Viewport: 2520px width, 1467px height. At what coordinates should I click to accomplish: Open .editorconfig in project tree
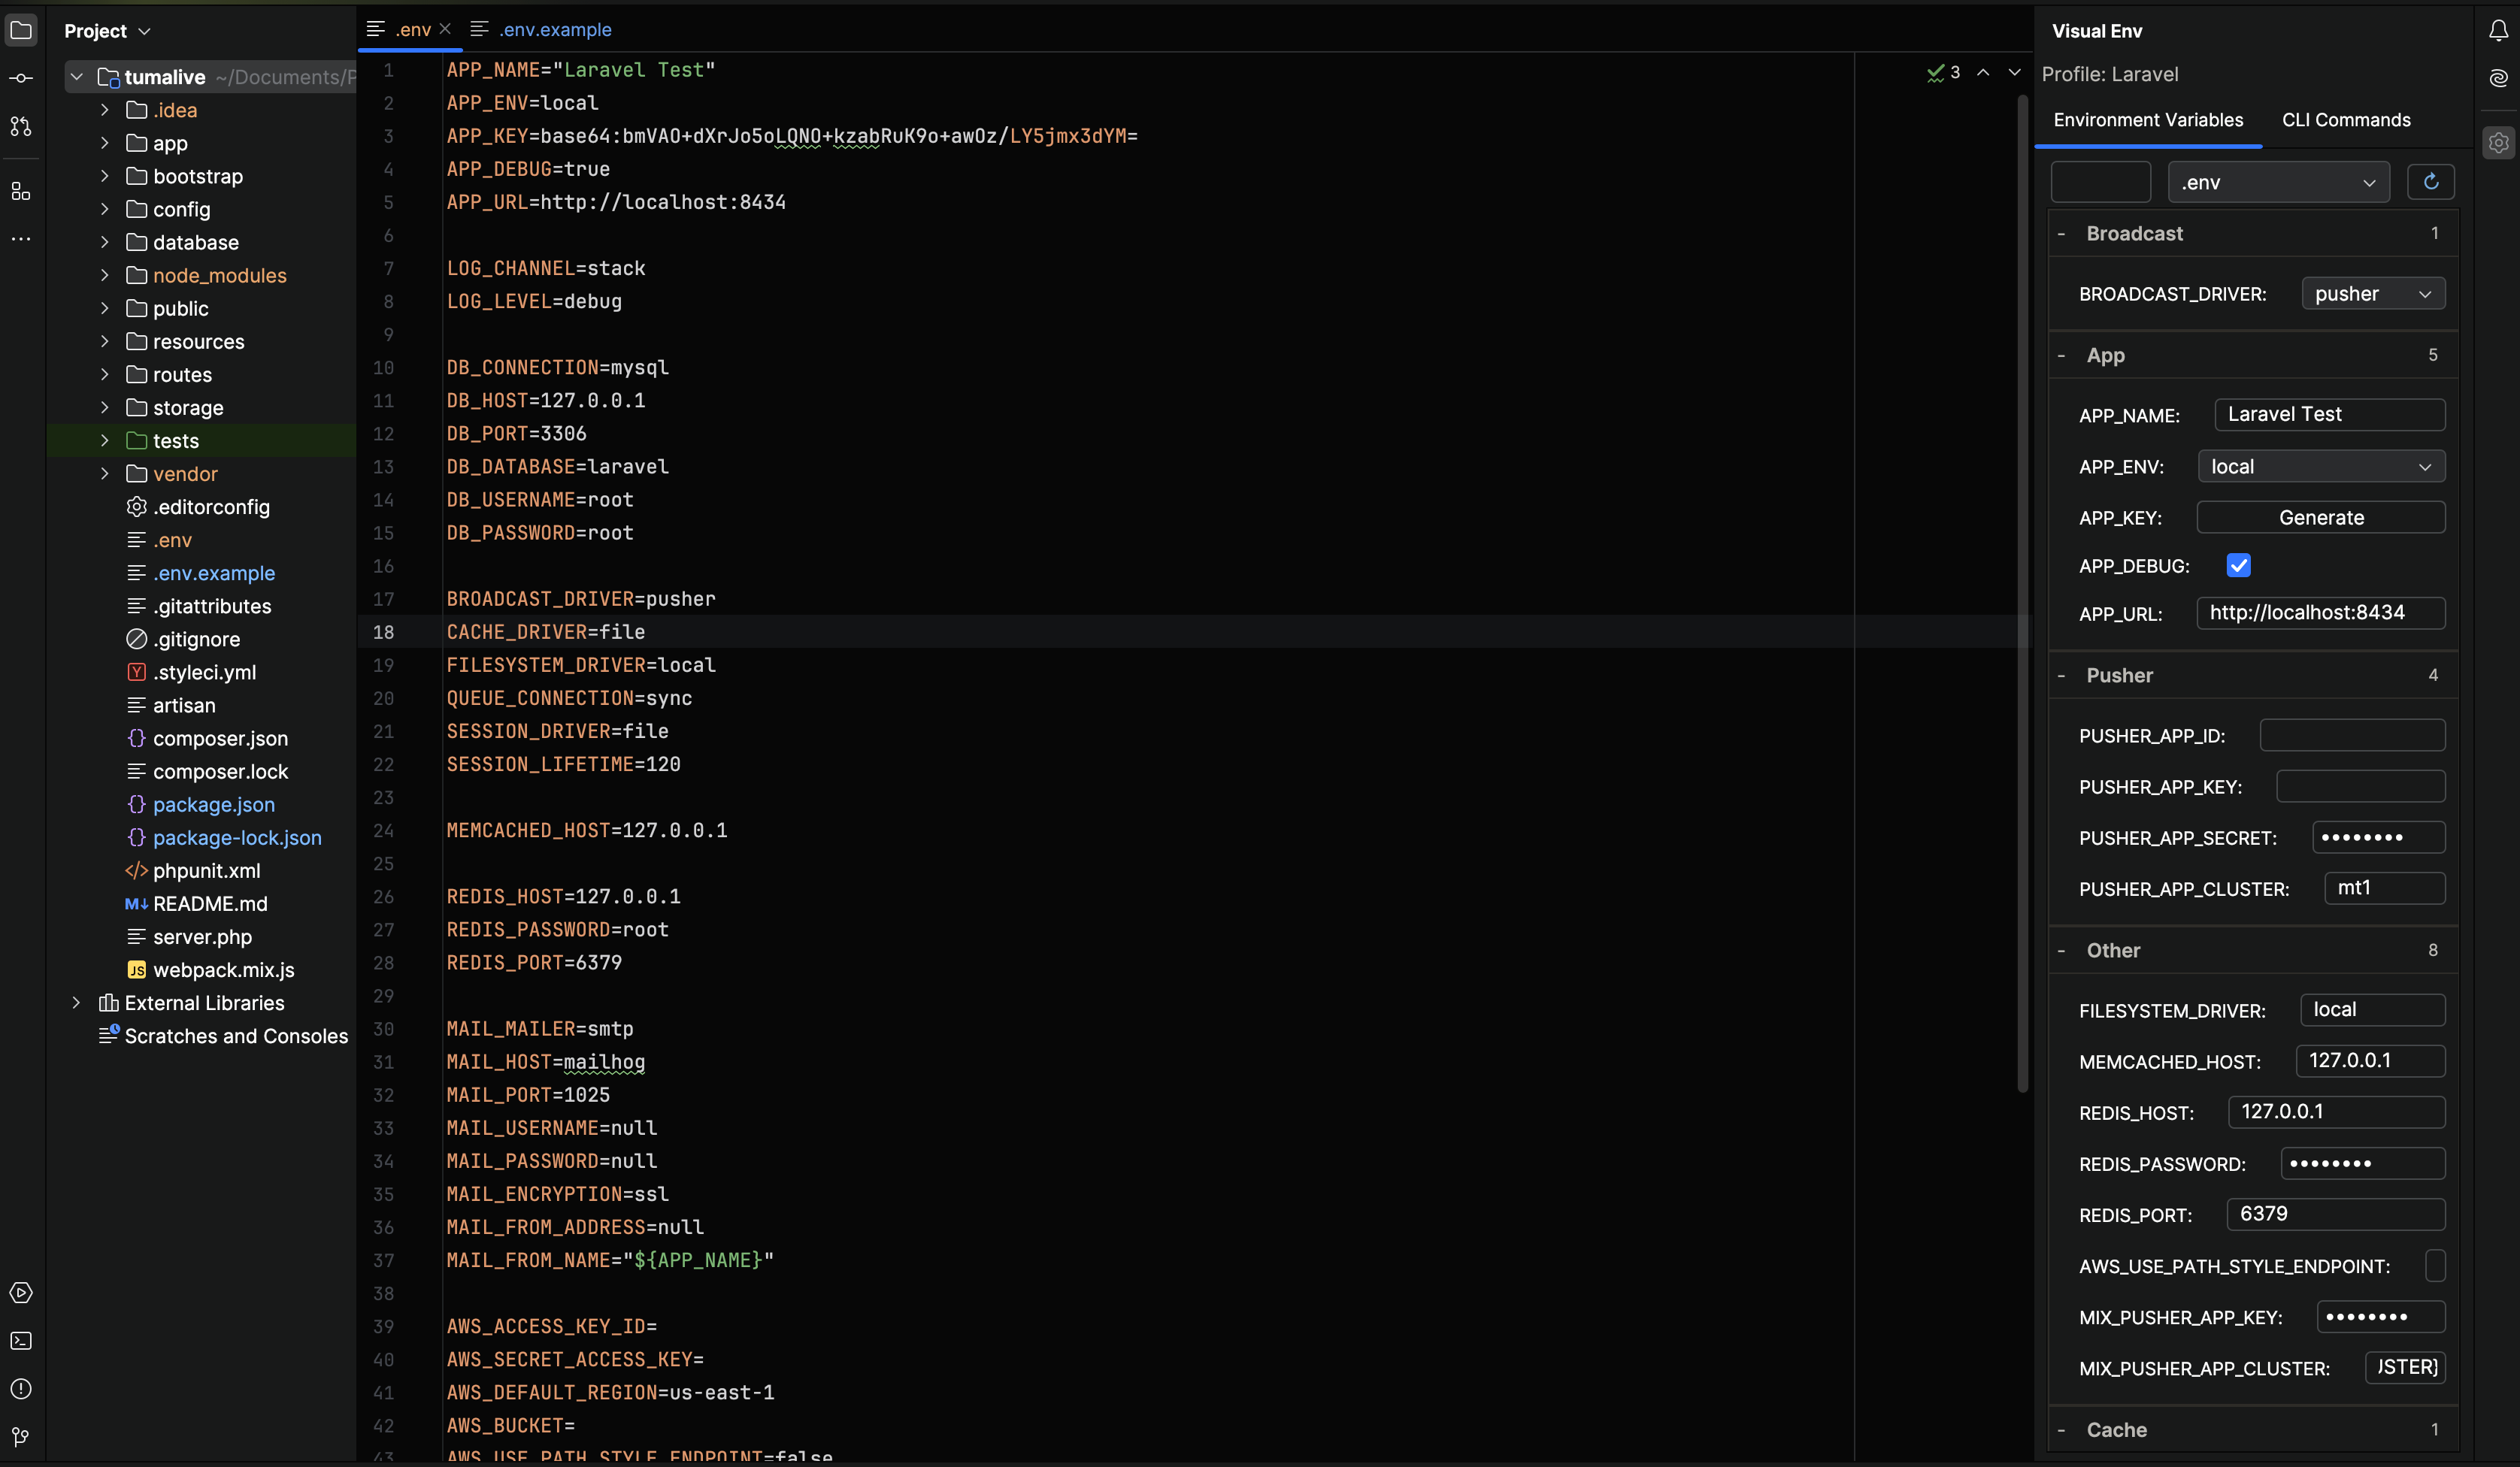[x=211, y=507]
